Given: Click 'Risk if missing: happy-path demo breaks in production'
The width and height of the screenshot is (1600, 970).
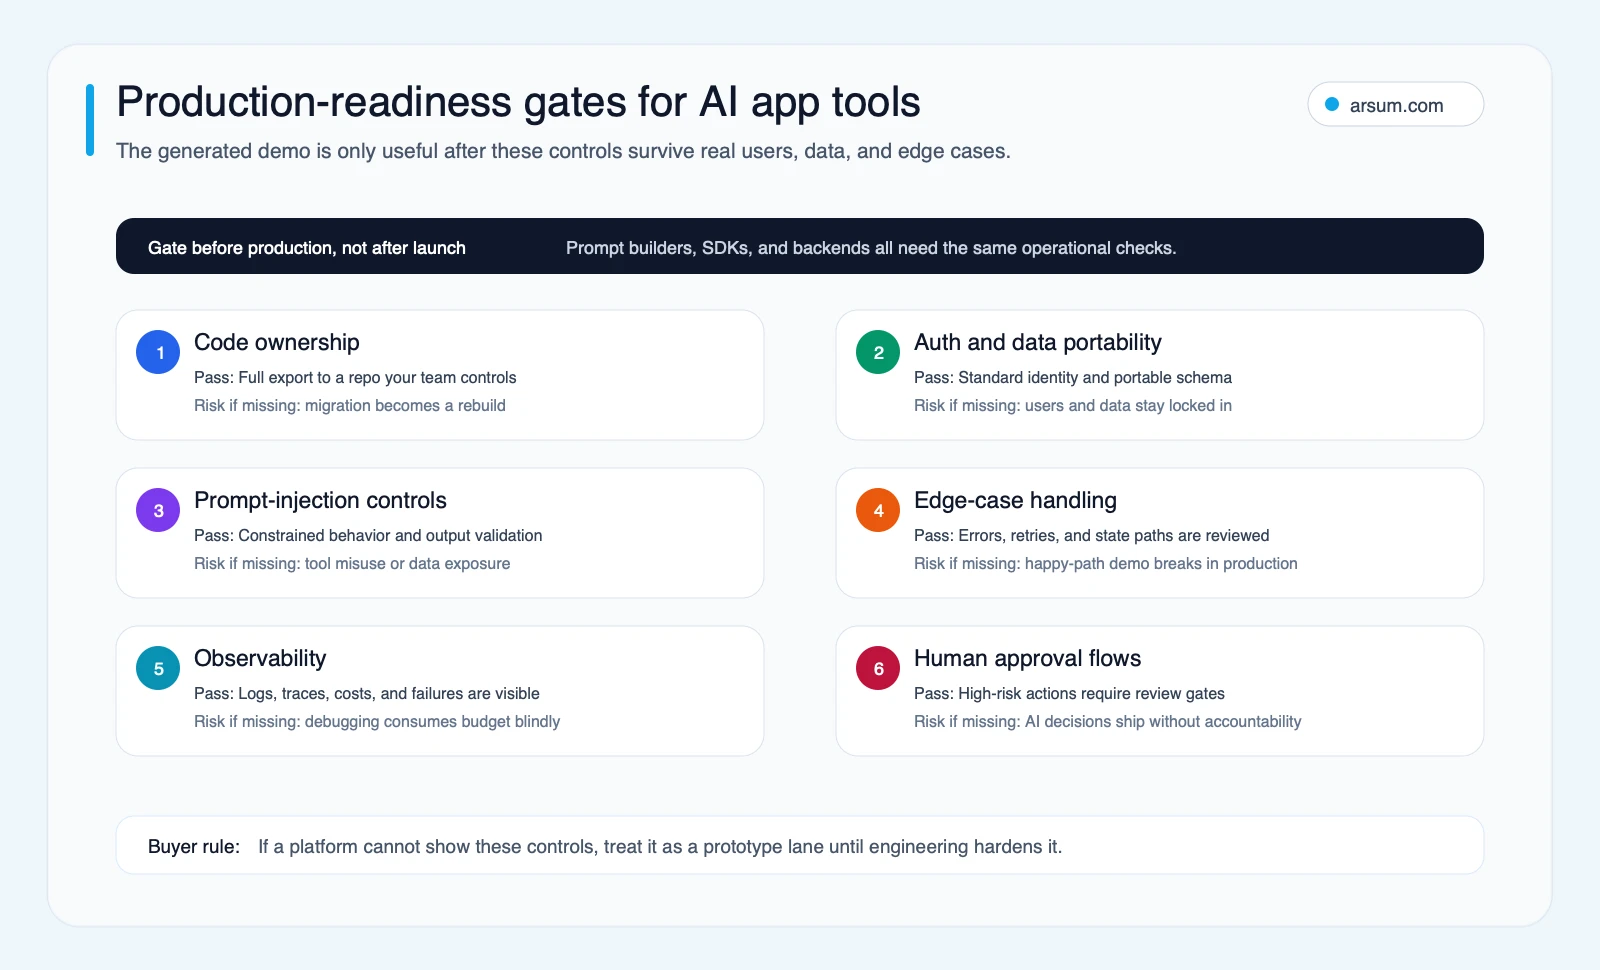Looking at the screenshot, I should [x=1106, y=564].
